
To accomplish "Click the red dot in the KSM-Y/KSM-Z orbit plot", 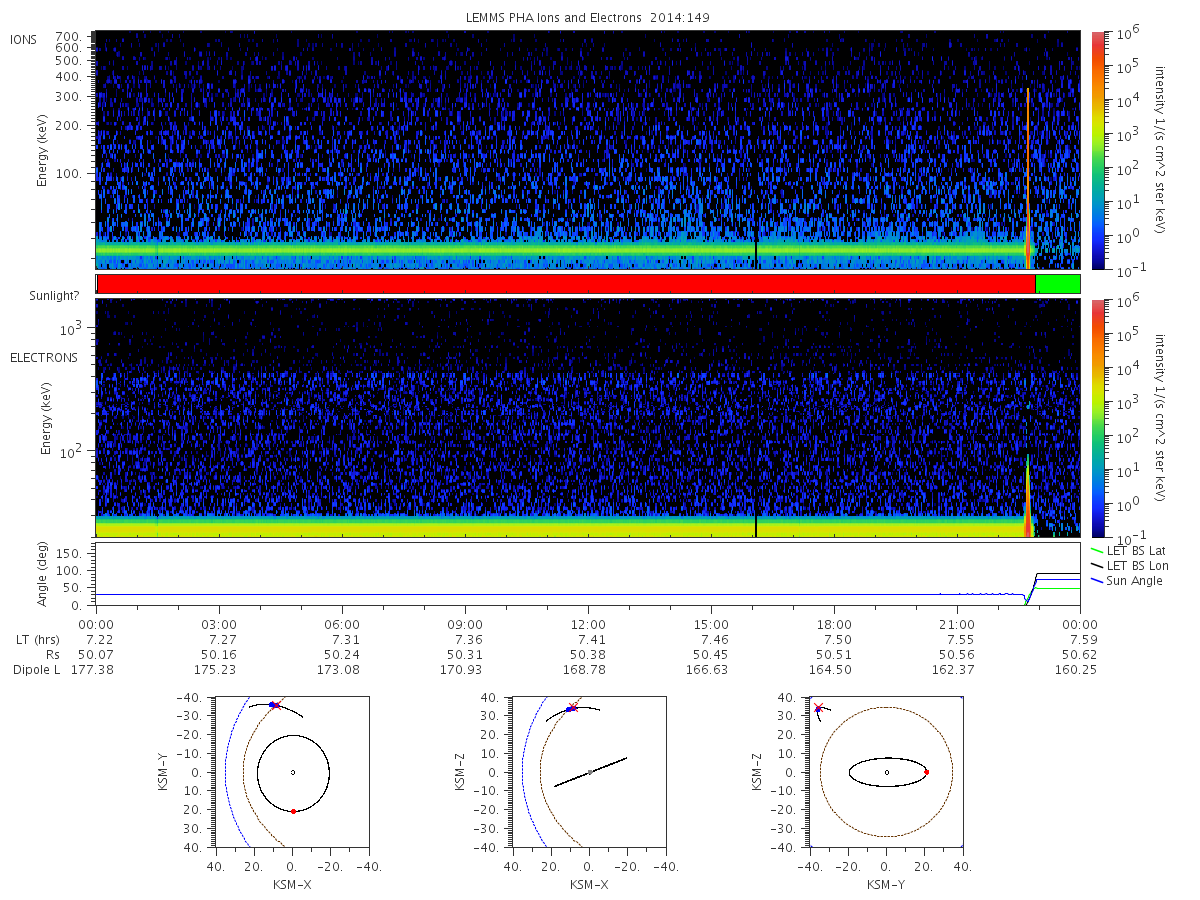I will pyautogui.click(x=926, y=772).
